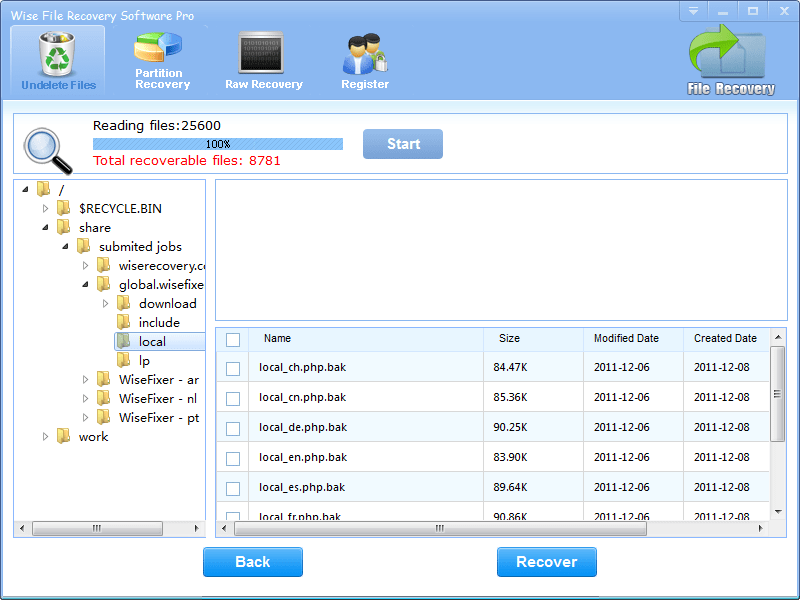Click the Register users icon
Screen dimensions: 800x600
[x=365, y=54]
